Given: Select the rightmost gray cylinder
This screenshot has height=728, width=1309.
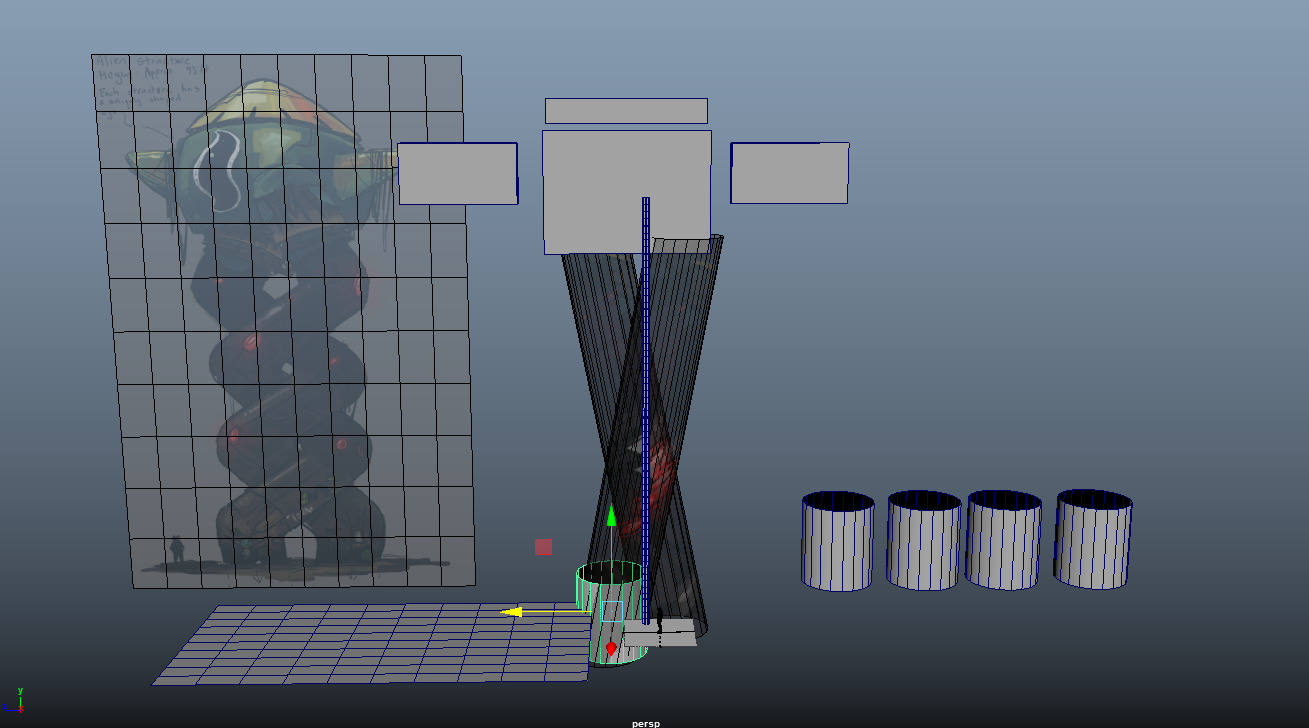Looking at the screenshot, I should 1093,538.
